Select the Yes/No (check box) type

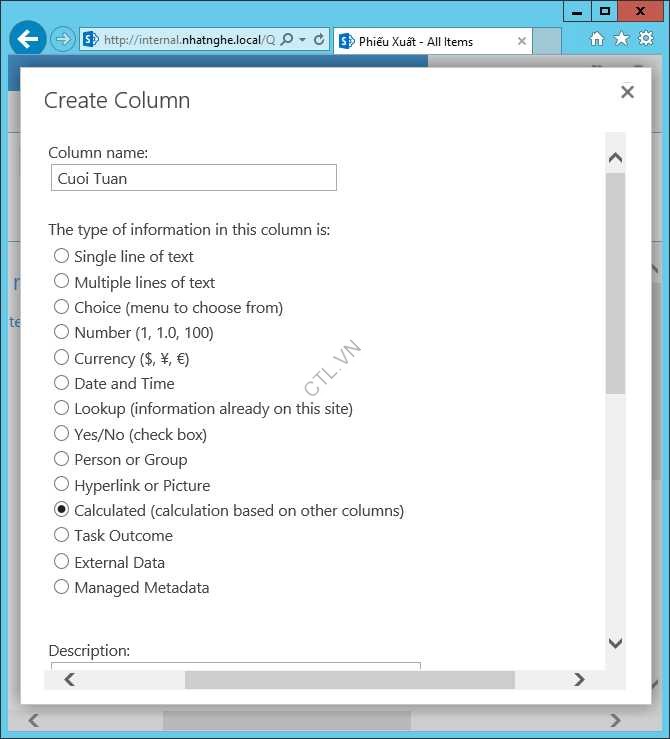62,434
